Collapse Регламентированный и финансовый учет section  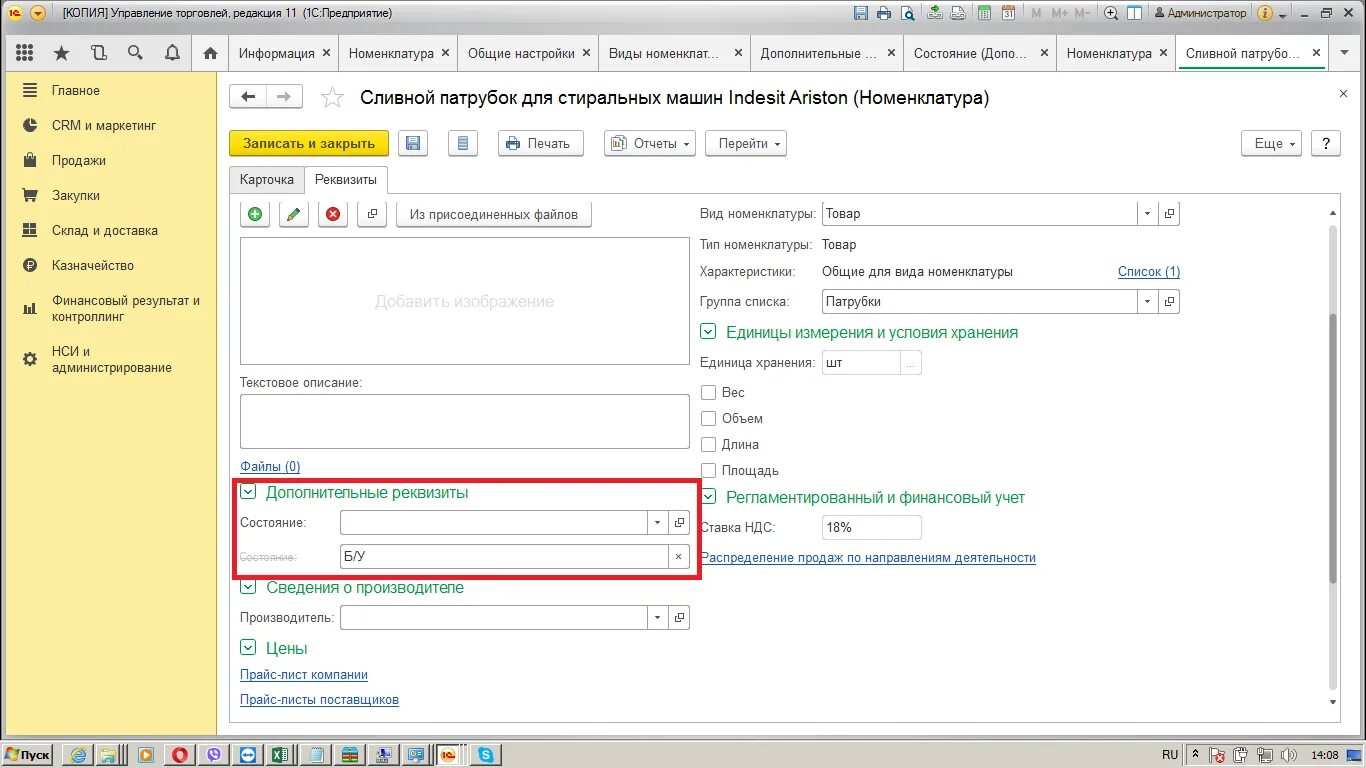point(709,497)
